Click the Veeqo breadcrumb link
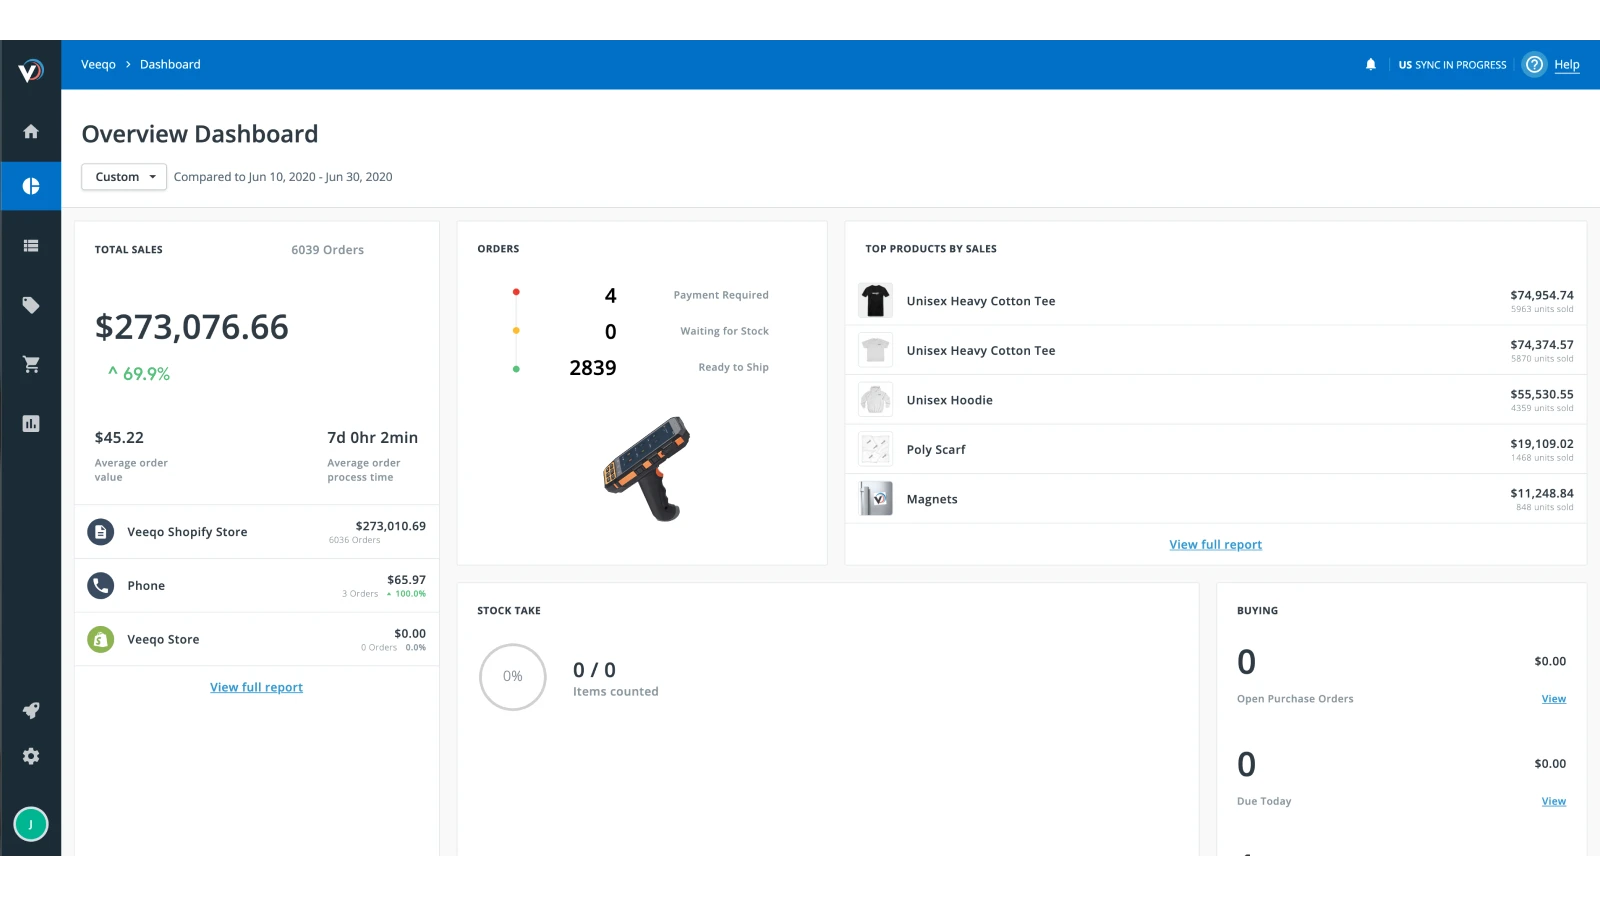Viewport: 1600px width, 900px height. tap(98, 65)
